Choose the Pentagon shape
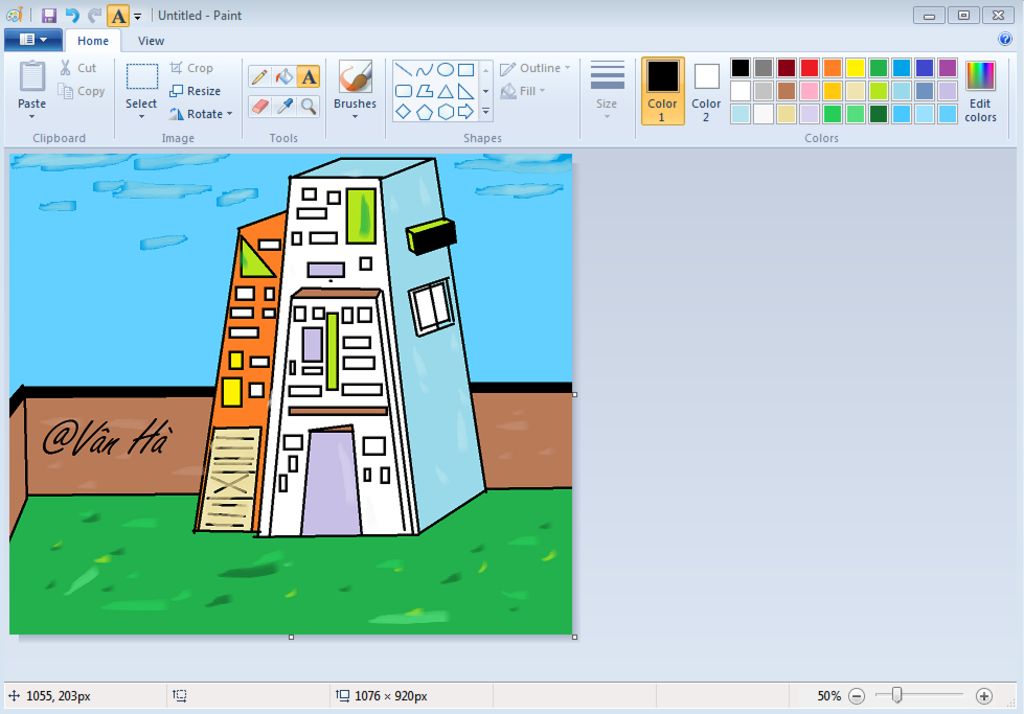This screenshot has width=1024, height=714. point(424,112)
